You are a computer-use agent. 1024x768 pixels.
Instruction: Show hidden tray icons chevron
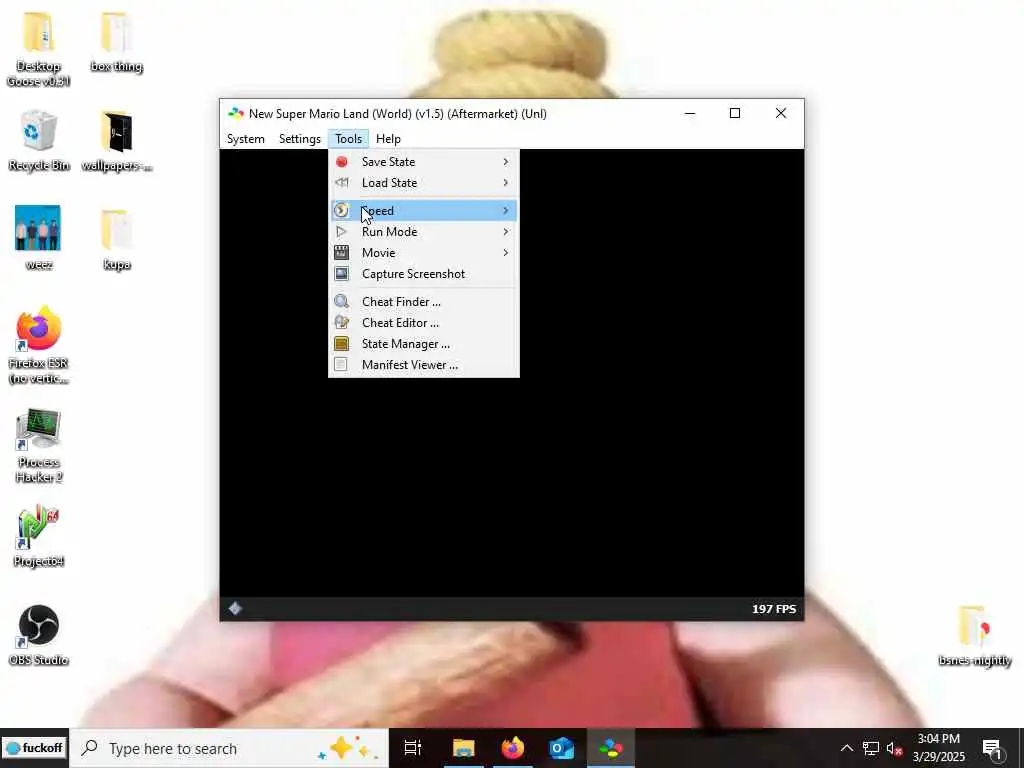(846, 748)
